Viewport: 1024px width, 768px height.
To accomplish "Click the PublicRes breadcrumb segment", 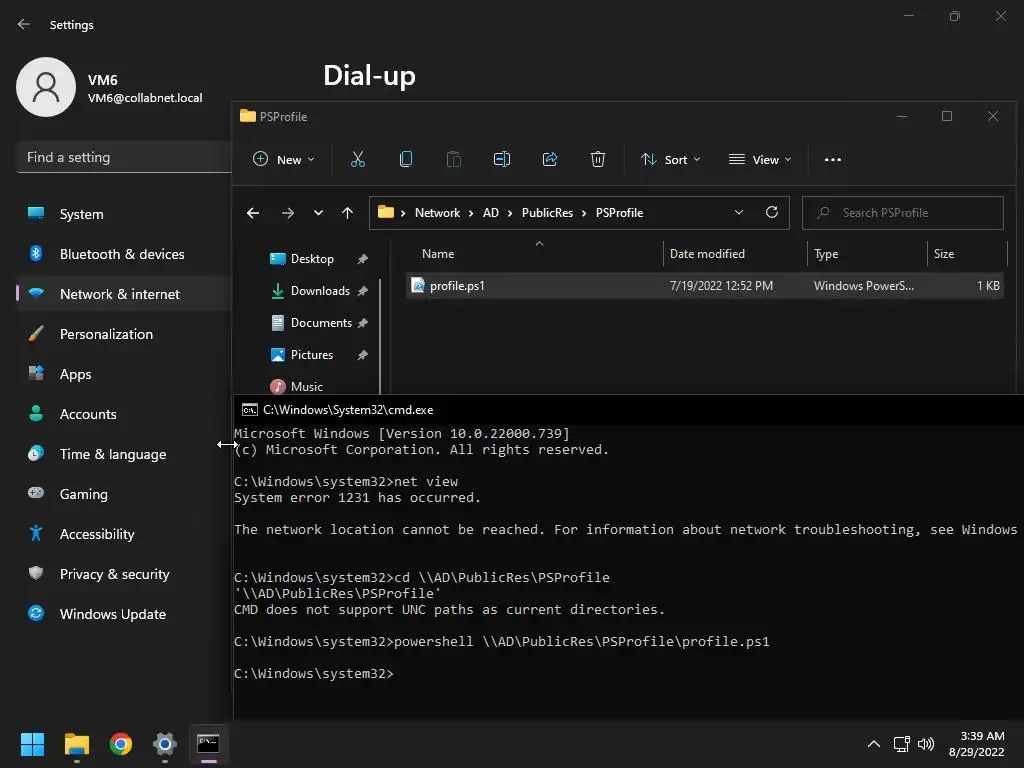I will point(547,213).
